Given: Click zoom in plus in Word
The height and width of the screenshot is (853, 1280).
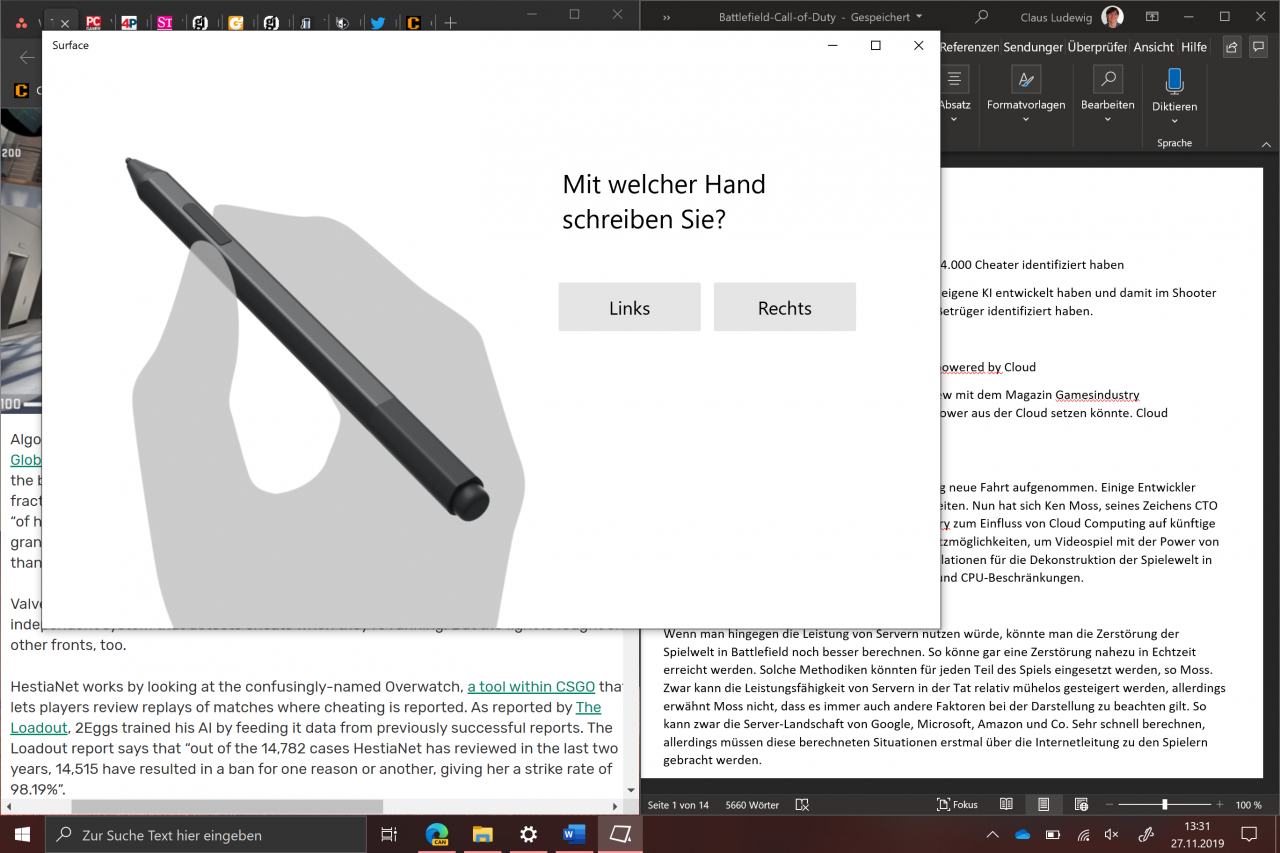Looking at the screenshot, I should pyautogui.click(x=1220, y=805).
